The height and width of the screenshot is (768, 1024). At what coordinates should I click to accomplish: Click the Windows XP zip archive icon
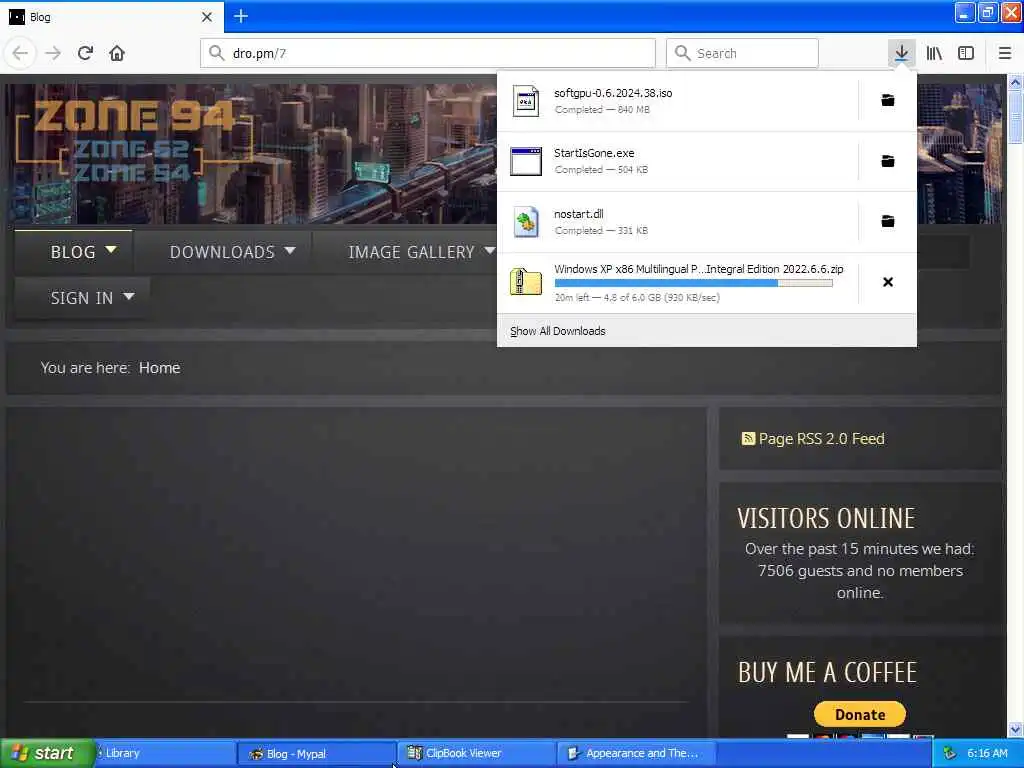coord(526,282)
